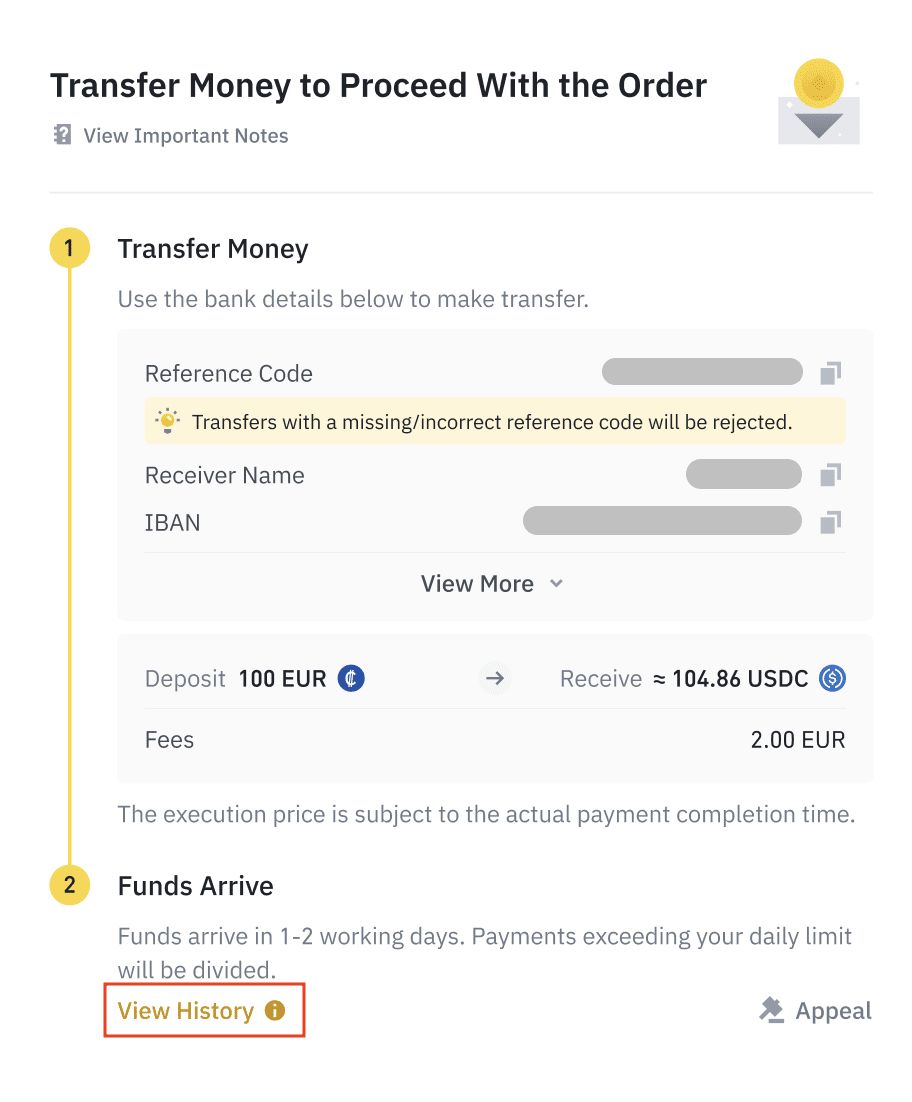Select the step 2 Funds Arrive marker

pos(69,885)
